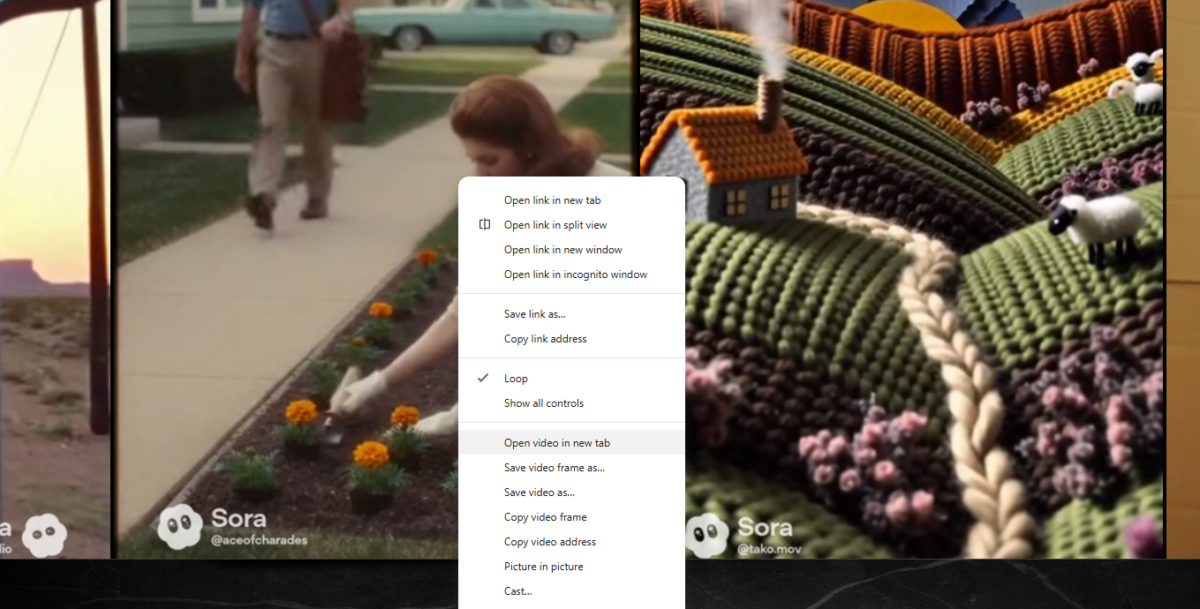Choose Cast from the context menu
Image resolution: width=1200 pixels, height=609 pixels.
coord(517,591)
